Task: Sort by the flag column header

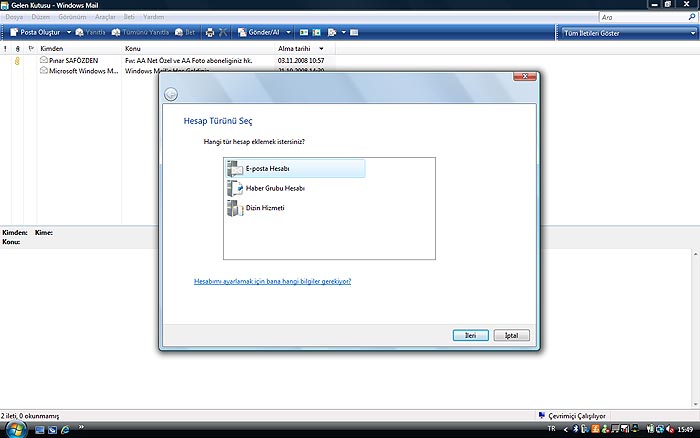Action: 31,48
